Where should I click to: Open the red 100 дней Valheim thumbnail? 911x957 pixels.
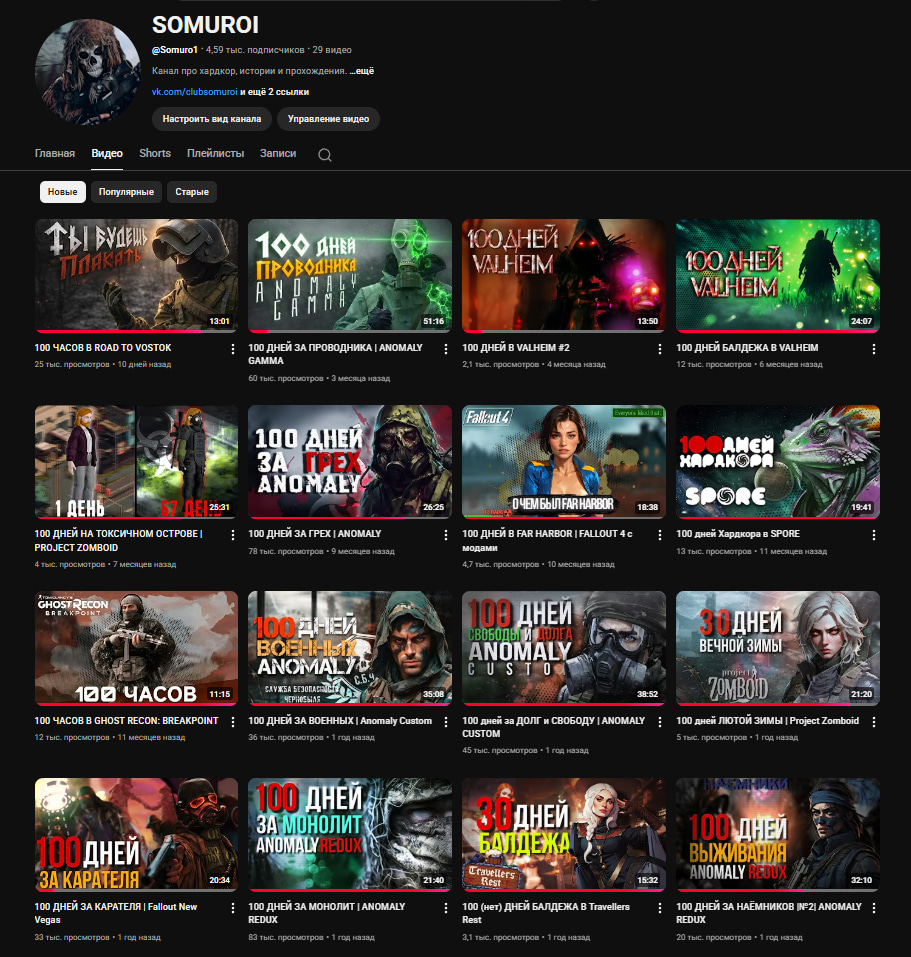564,276
